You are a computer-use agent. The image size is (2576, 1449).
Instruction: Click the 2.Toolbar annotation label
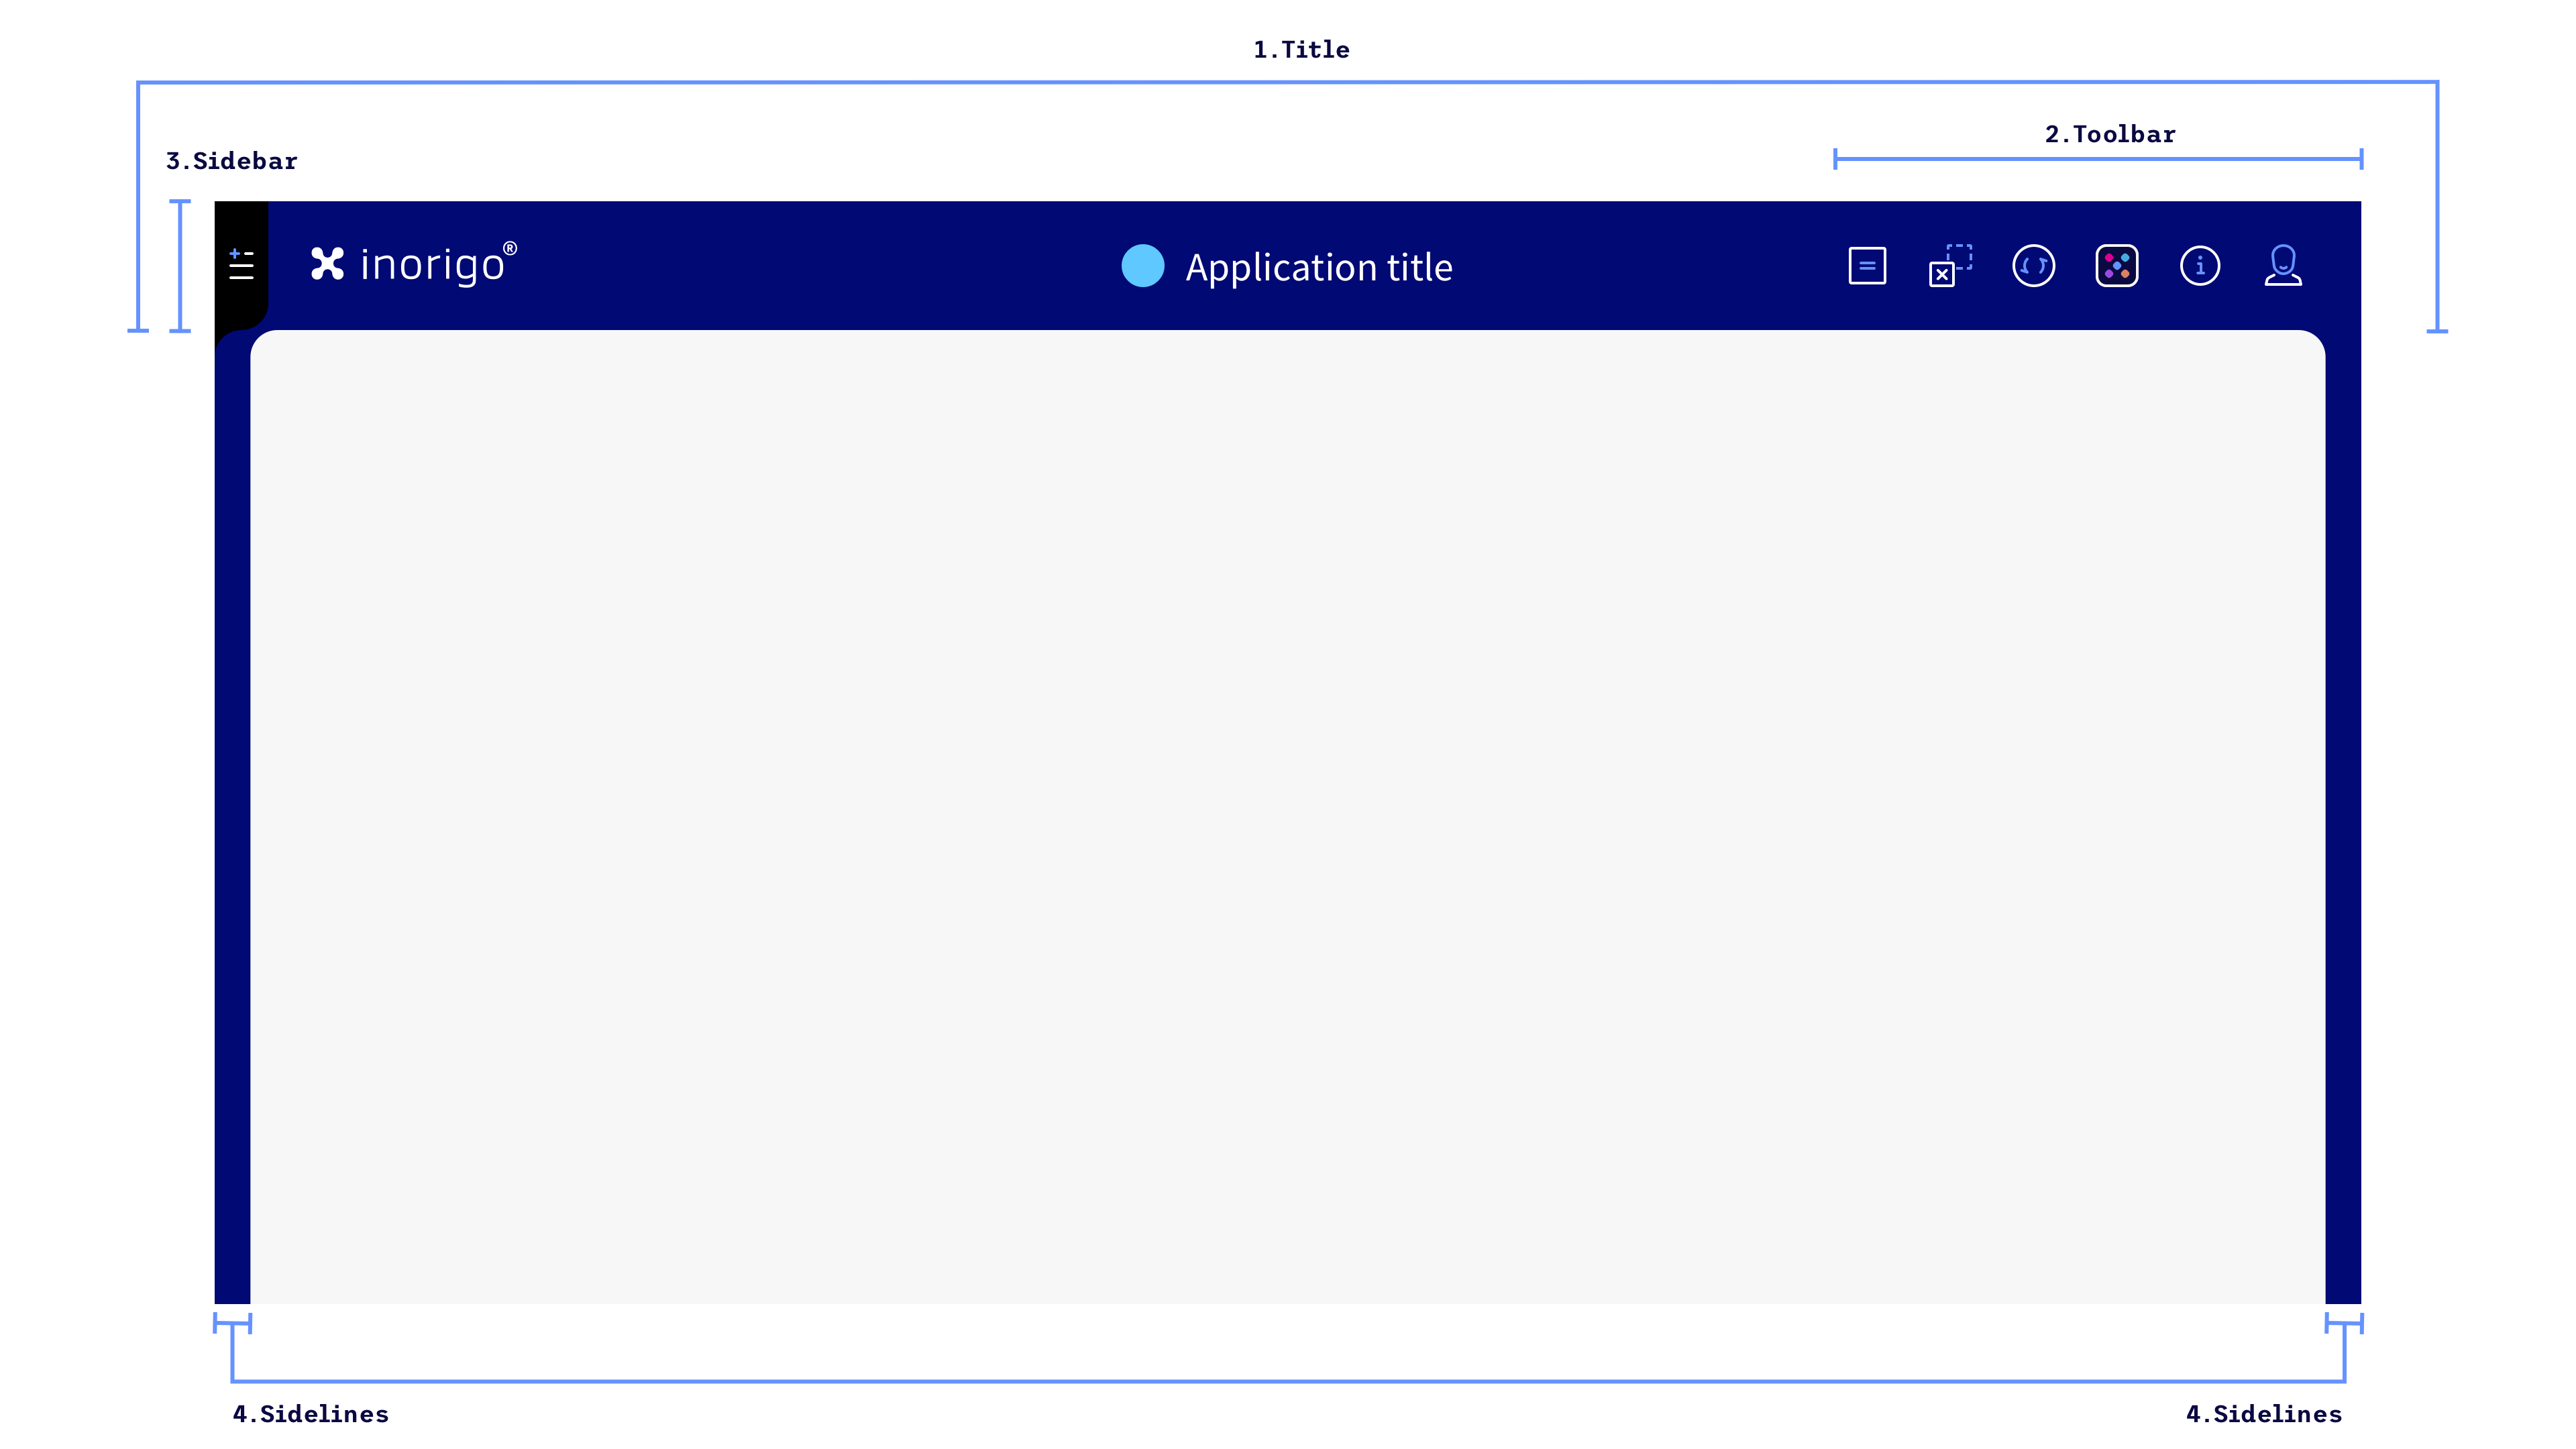coord(2109,134)
